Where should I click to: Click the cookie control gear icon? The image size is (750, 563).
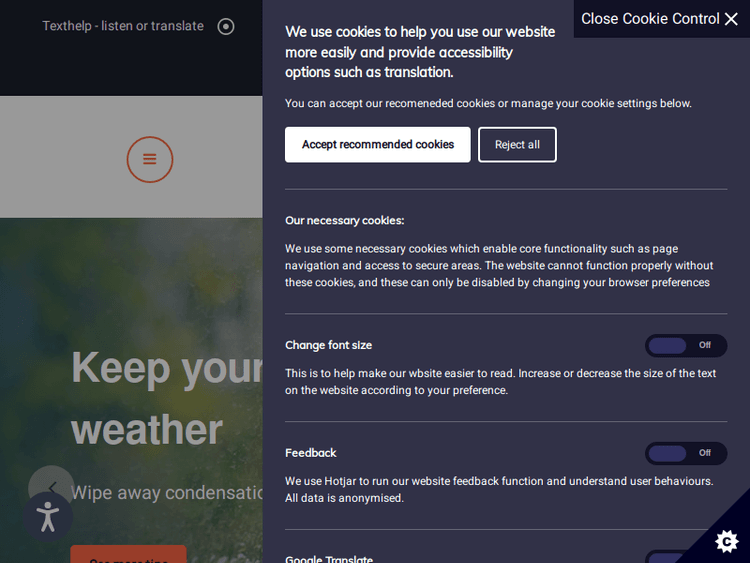(x=726, y=541)
